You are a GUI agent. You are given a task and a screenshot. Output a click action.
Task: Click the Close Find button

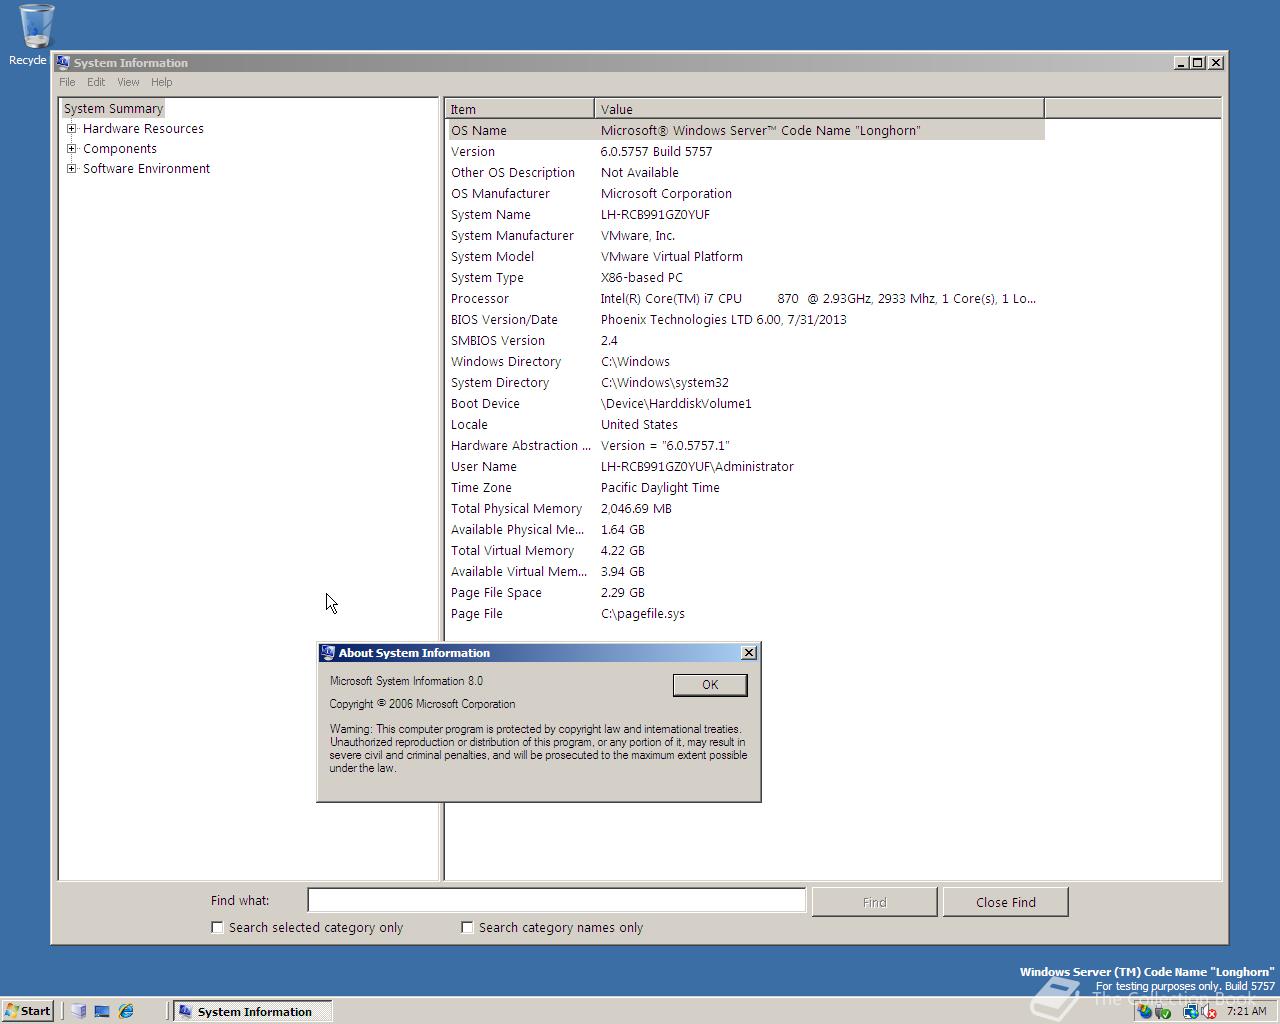pyautogui.click(x=1005, y=902)
